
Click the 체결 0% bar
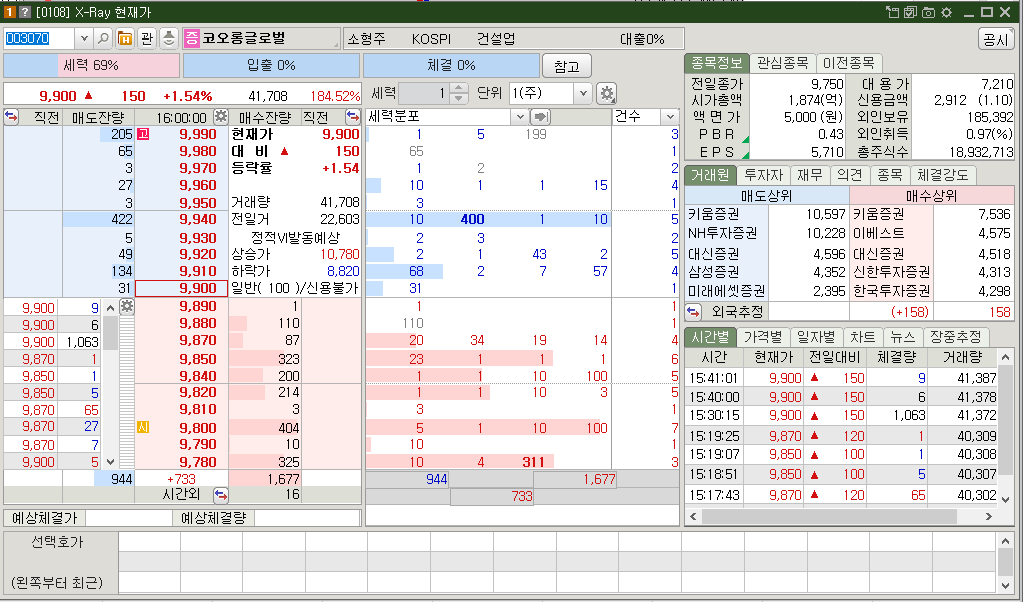click(451, 65)
